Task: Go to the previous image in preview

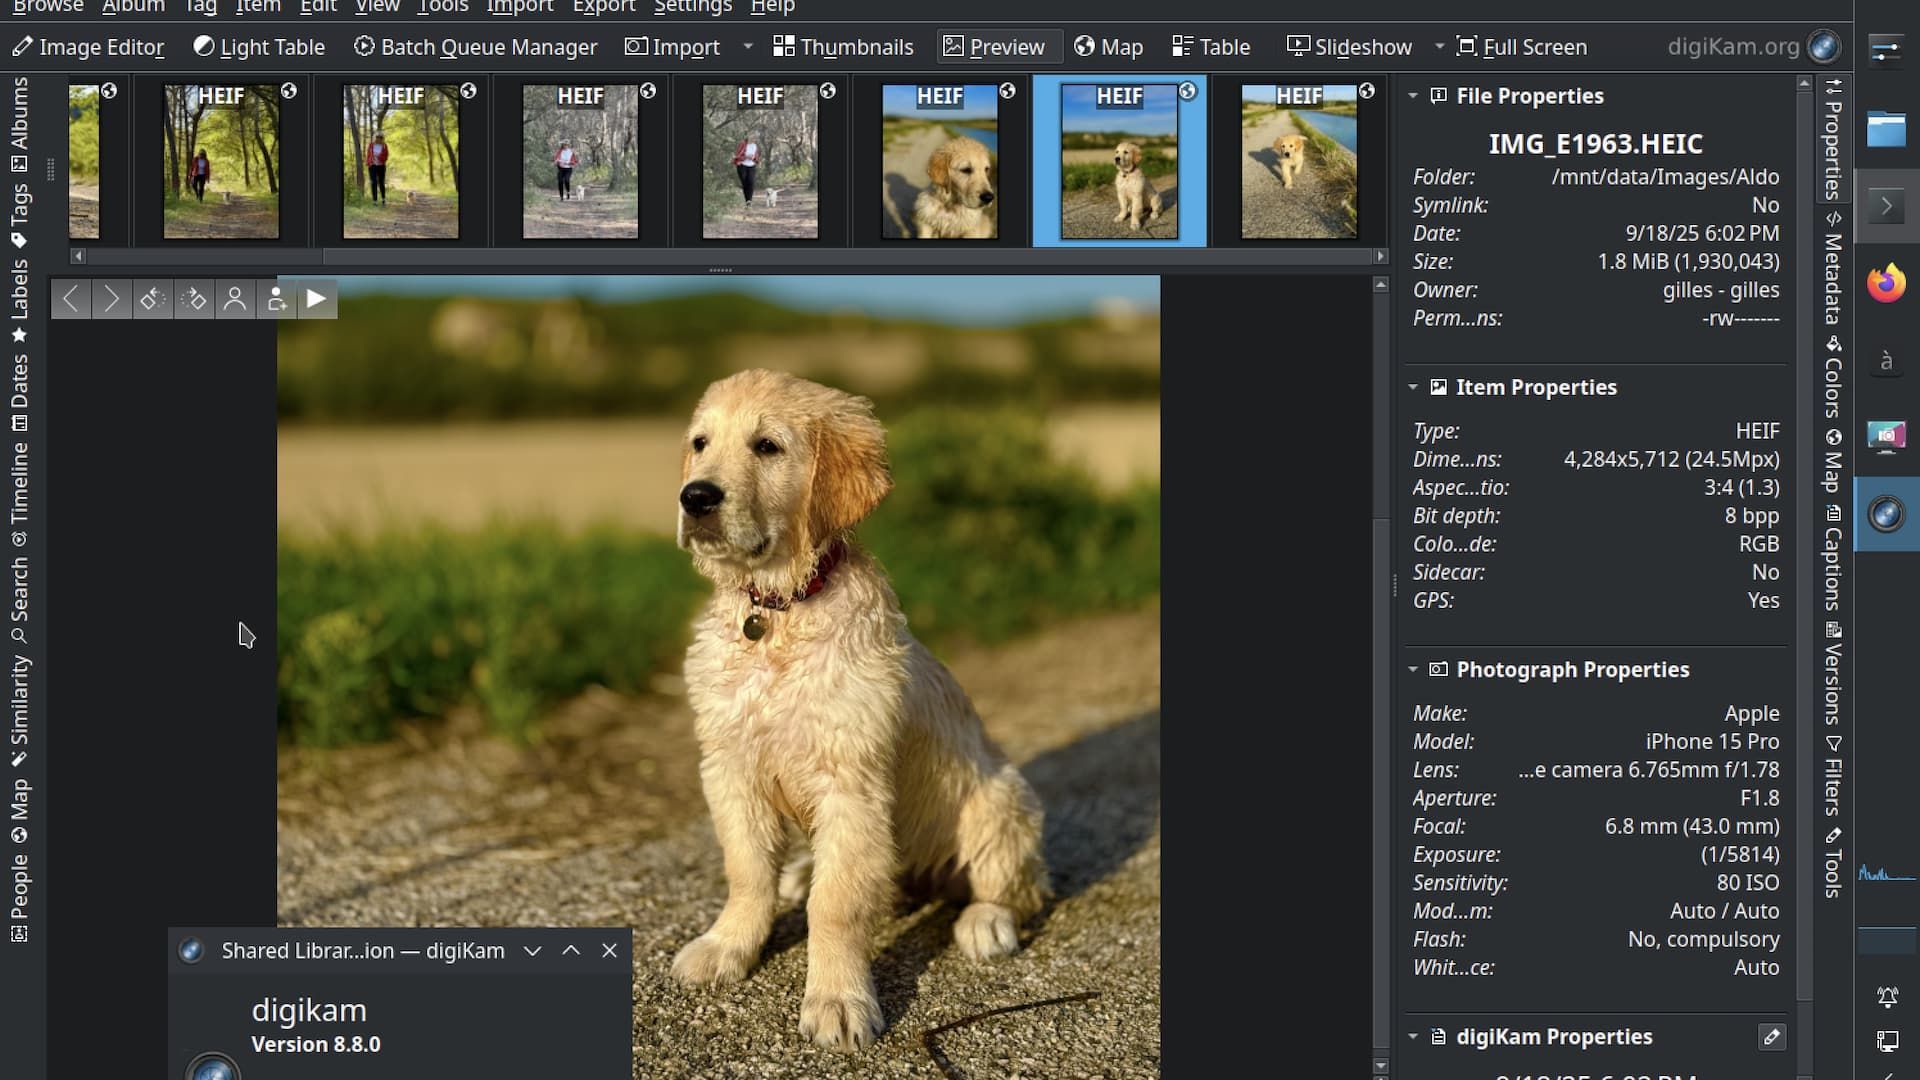Action: point(70,298)
